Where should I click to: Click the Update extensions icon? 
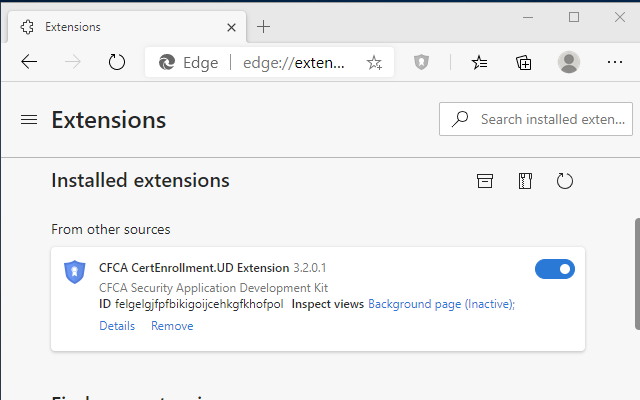click(565, 181)
